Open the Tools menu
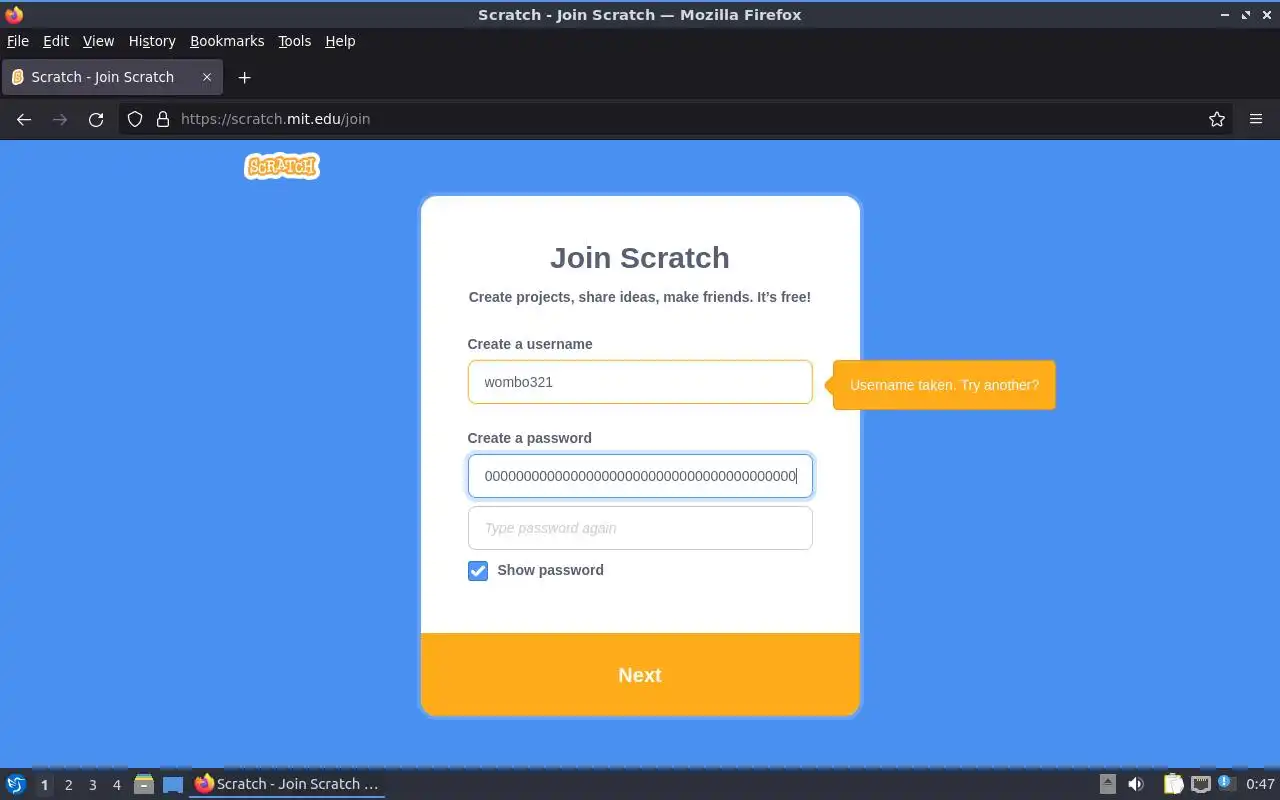The height and width of the screenshot is (800, 1280). [295, 41]
